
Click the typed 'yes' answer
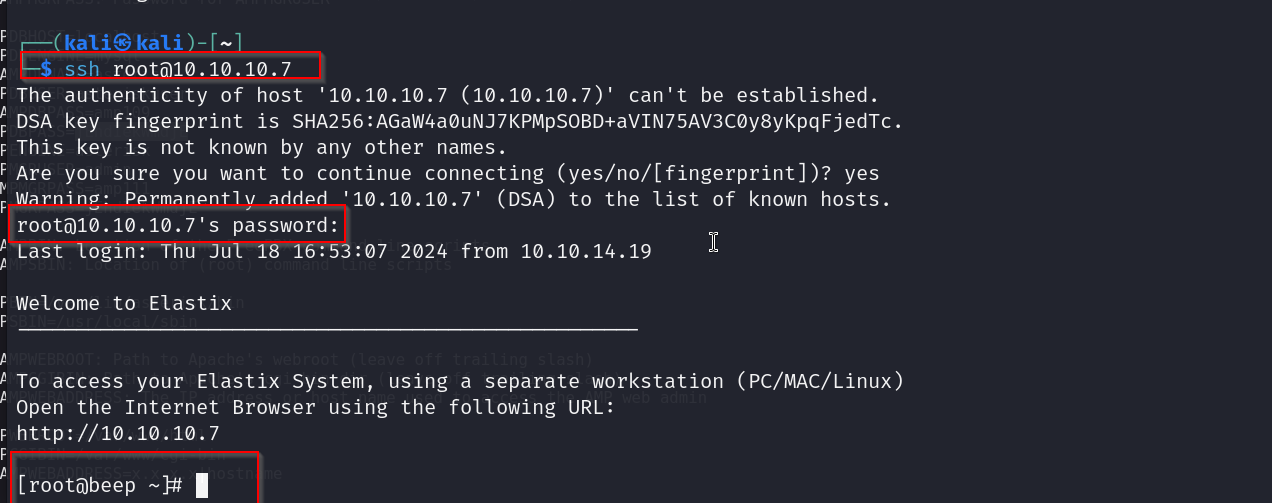[x=861, y=173]
